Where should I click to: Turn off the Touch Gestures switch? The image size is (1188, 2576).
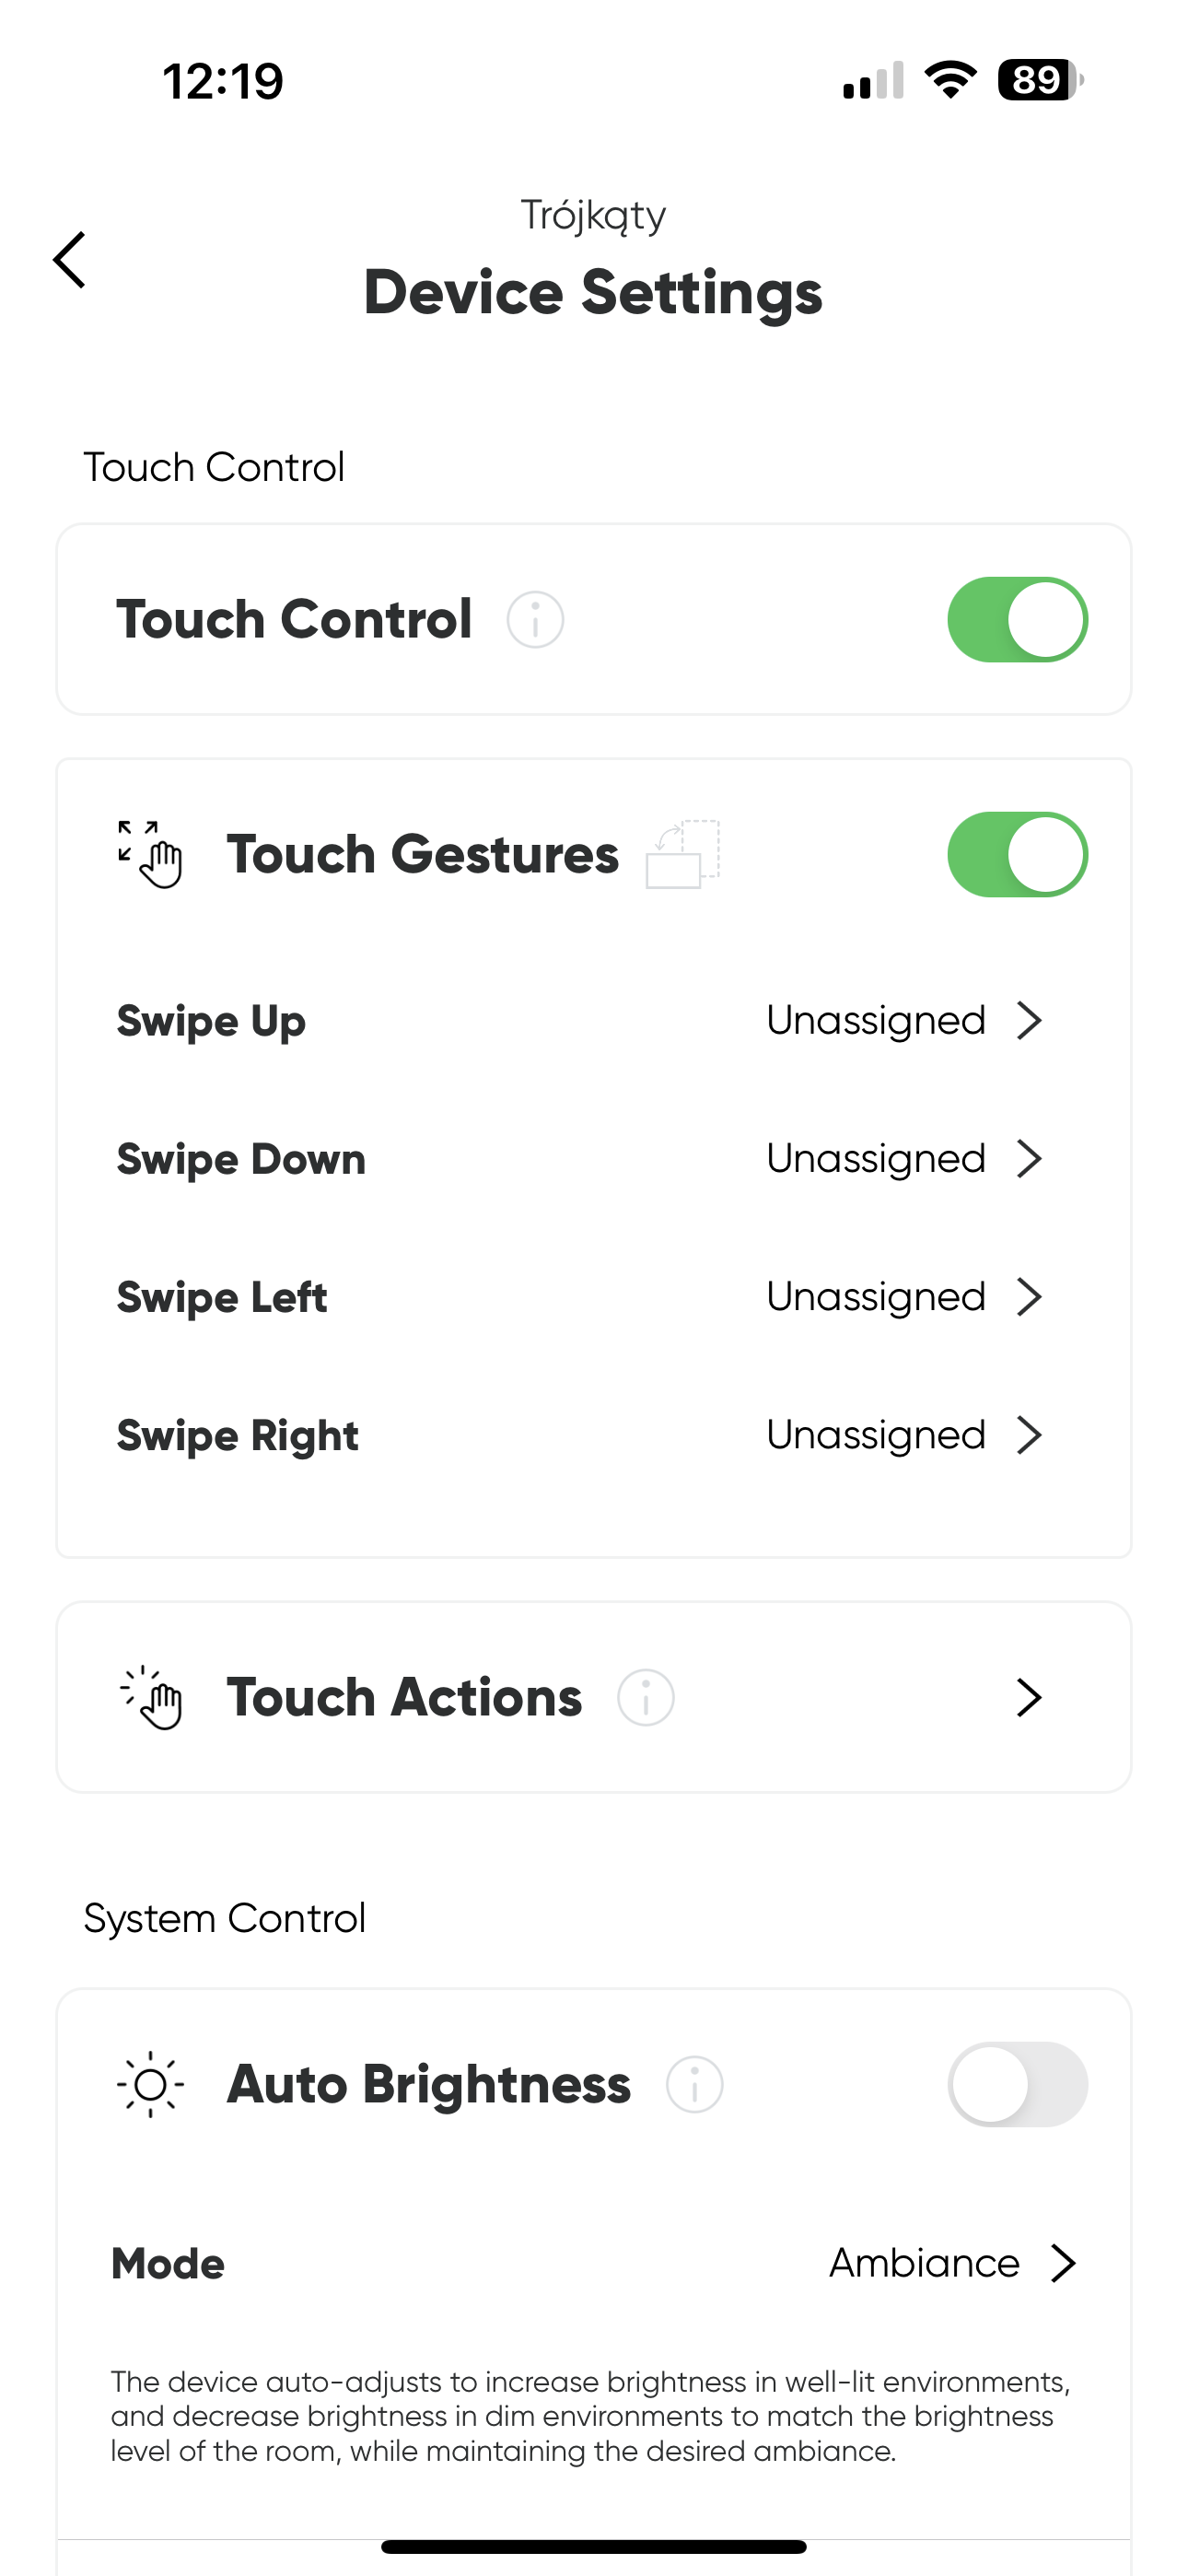[1017, 854]
